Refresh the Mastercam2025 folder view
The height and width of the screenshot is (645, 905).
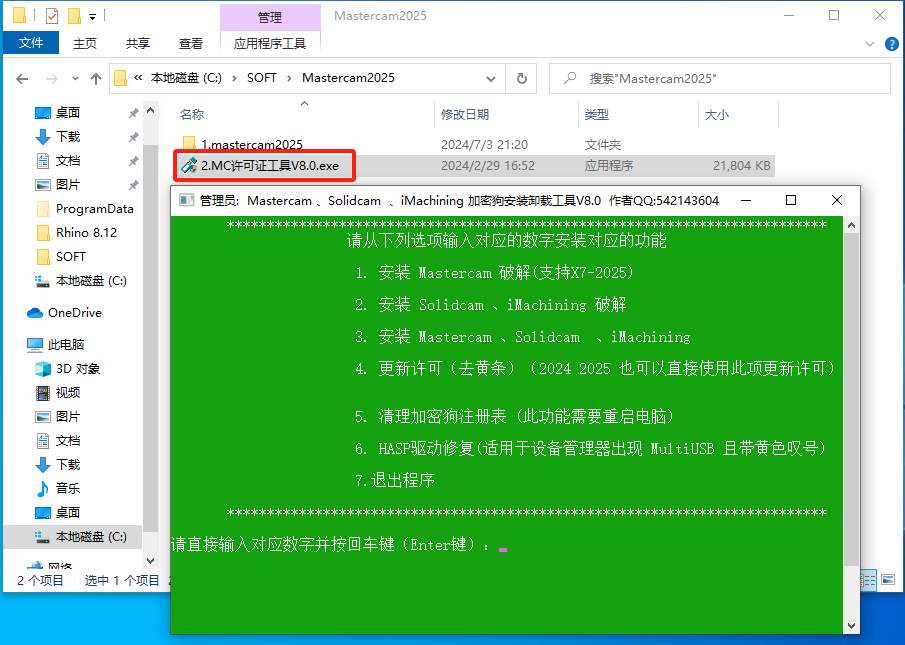521,78
